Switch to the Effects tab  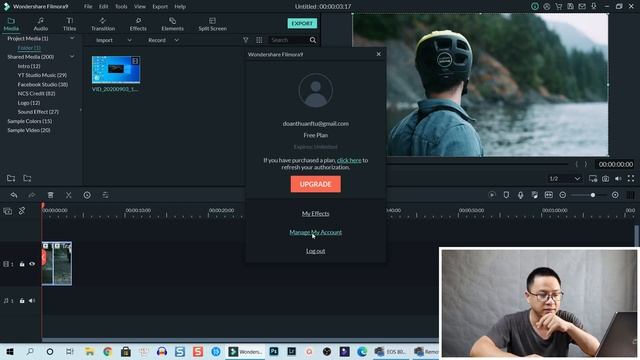click(x=138, y=24)
